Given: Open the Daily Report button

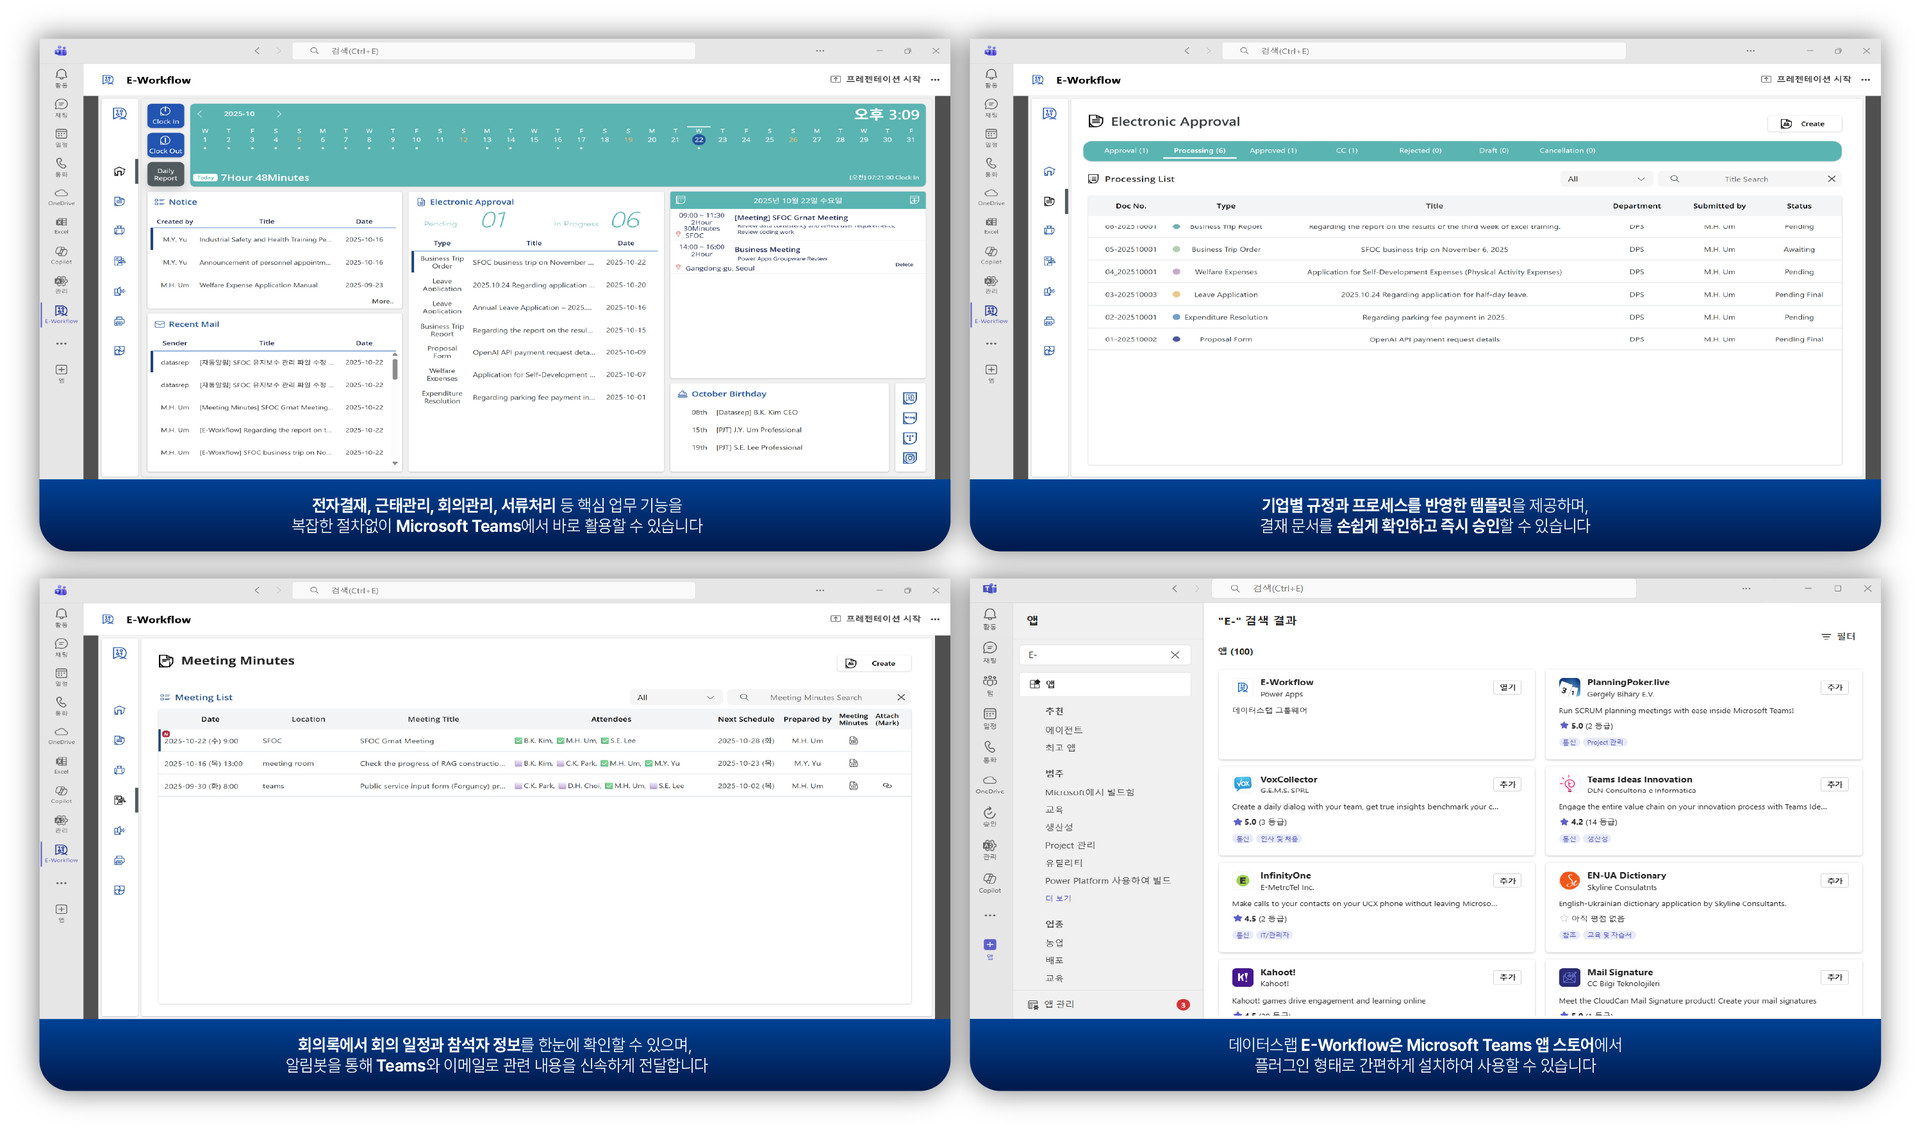Looking at the screenshot, I should [x=165, y=174].
